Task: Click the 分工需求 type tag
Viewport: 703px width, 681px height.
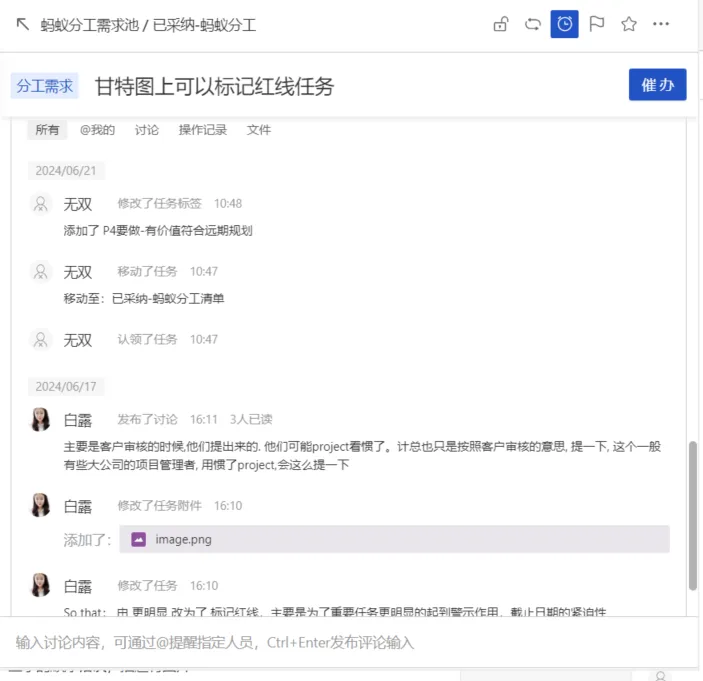Action: [x=44, y=86]
